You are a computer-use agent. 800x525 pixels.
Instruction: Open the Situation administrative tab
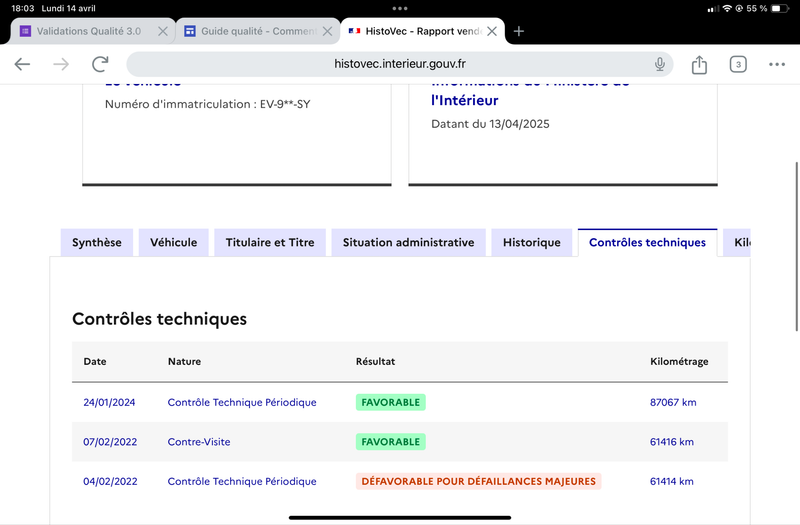click(408, 242)
